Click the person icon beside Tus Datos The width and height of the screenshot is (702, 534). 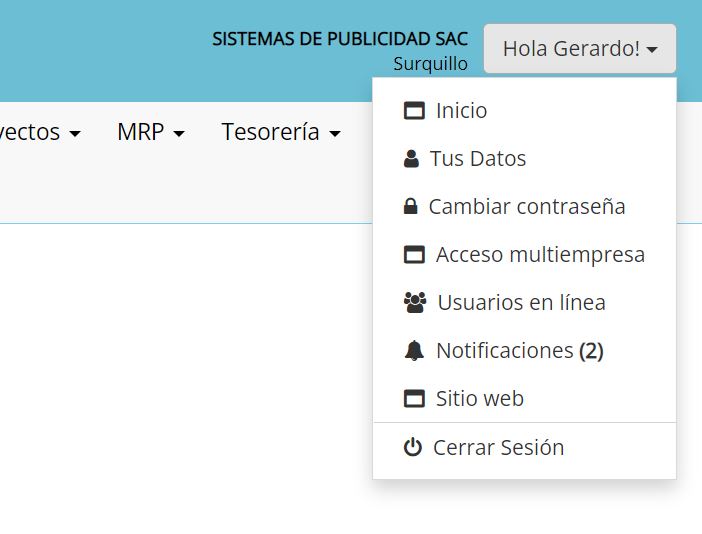click(411, 159)
